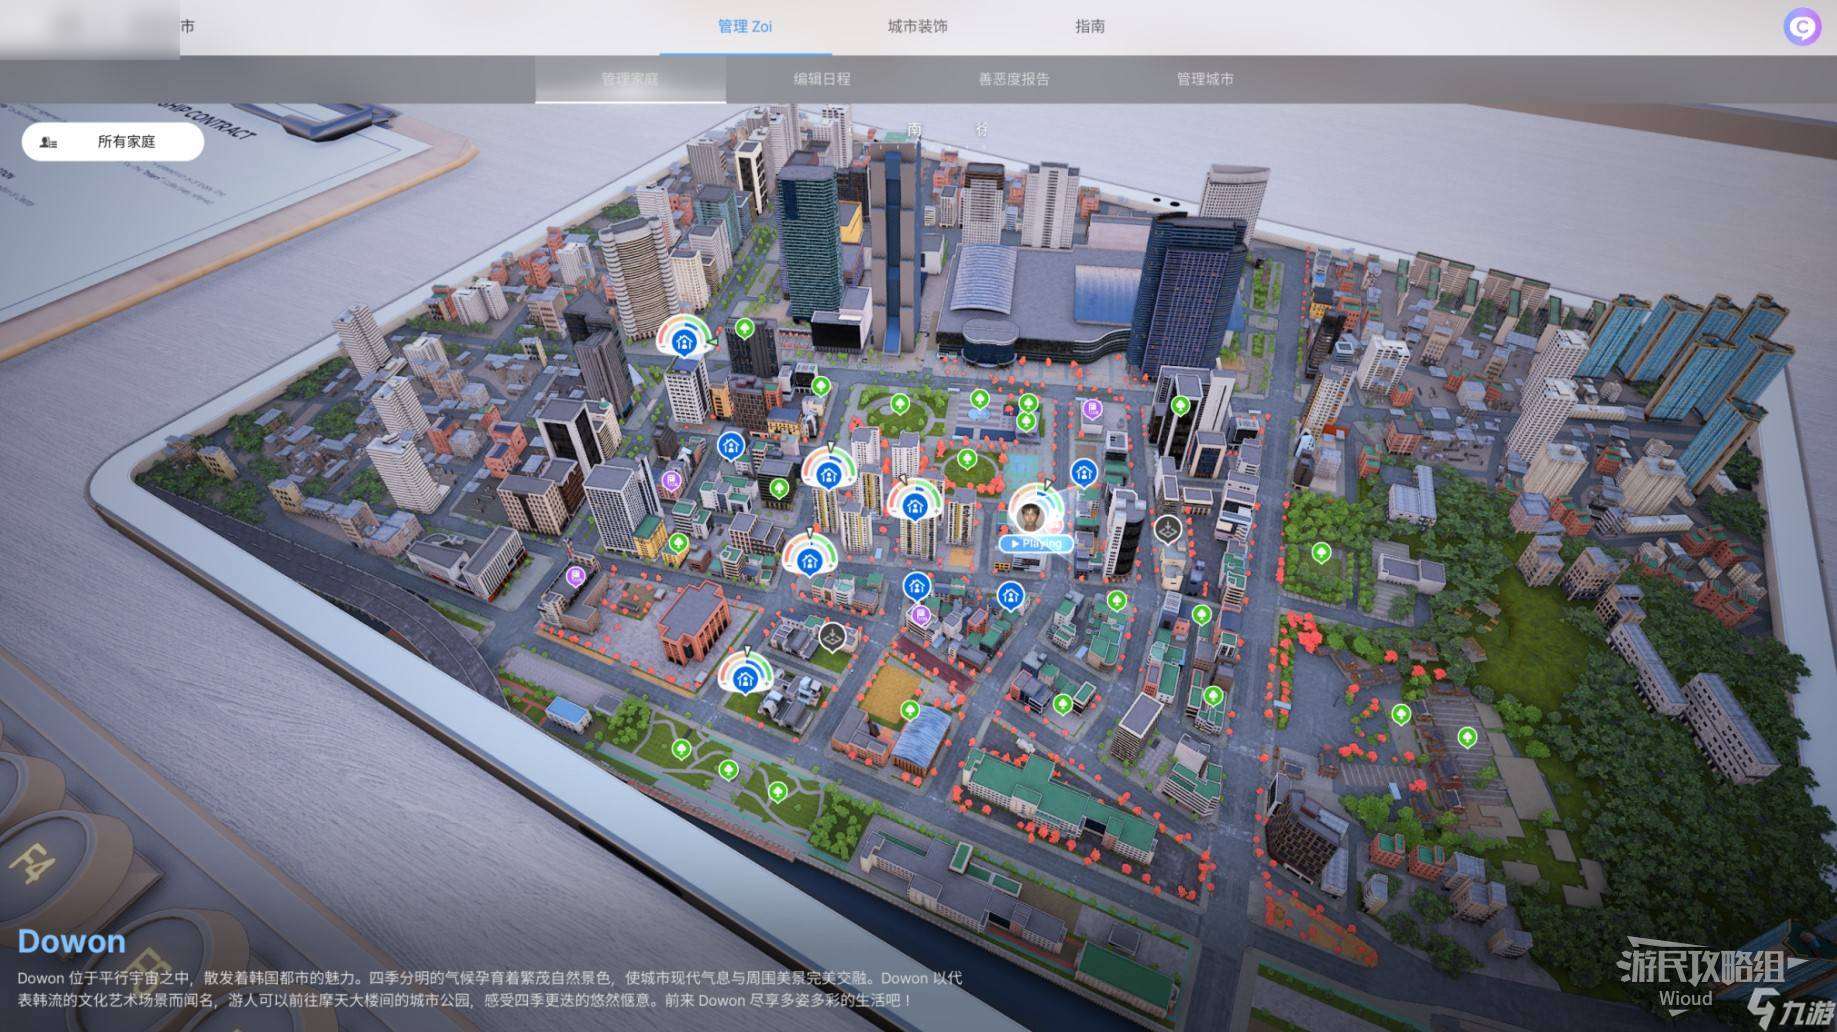Open purple marker above the lower blue household pins
Viewport: 1837px width, 1032px height.
[x=921, y=614]
